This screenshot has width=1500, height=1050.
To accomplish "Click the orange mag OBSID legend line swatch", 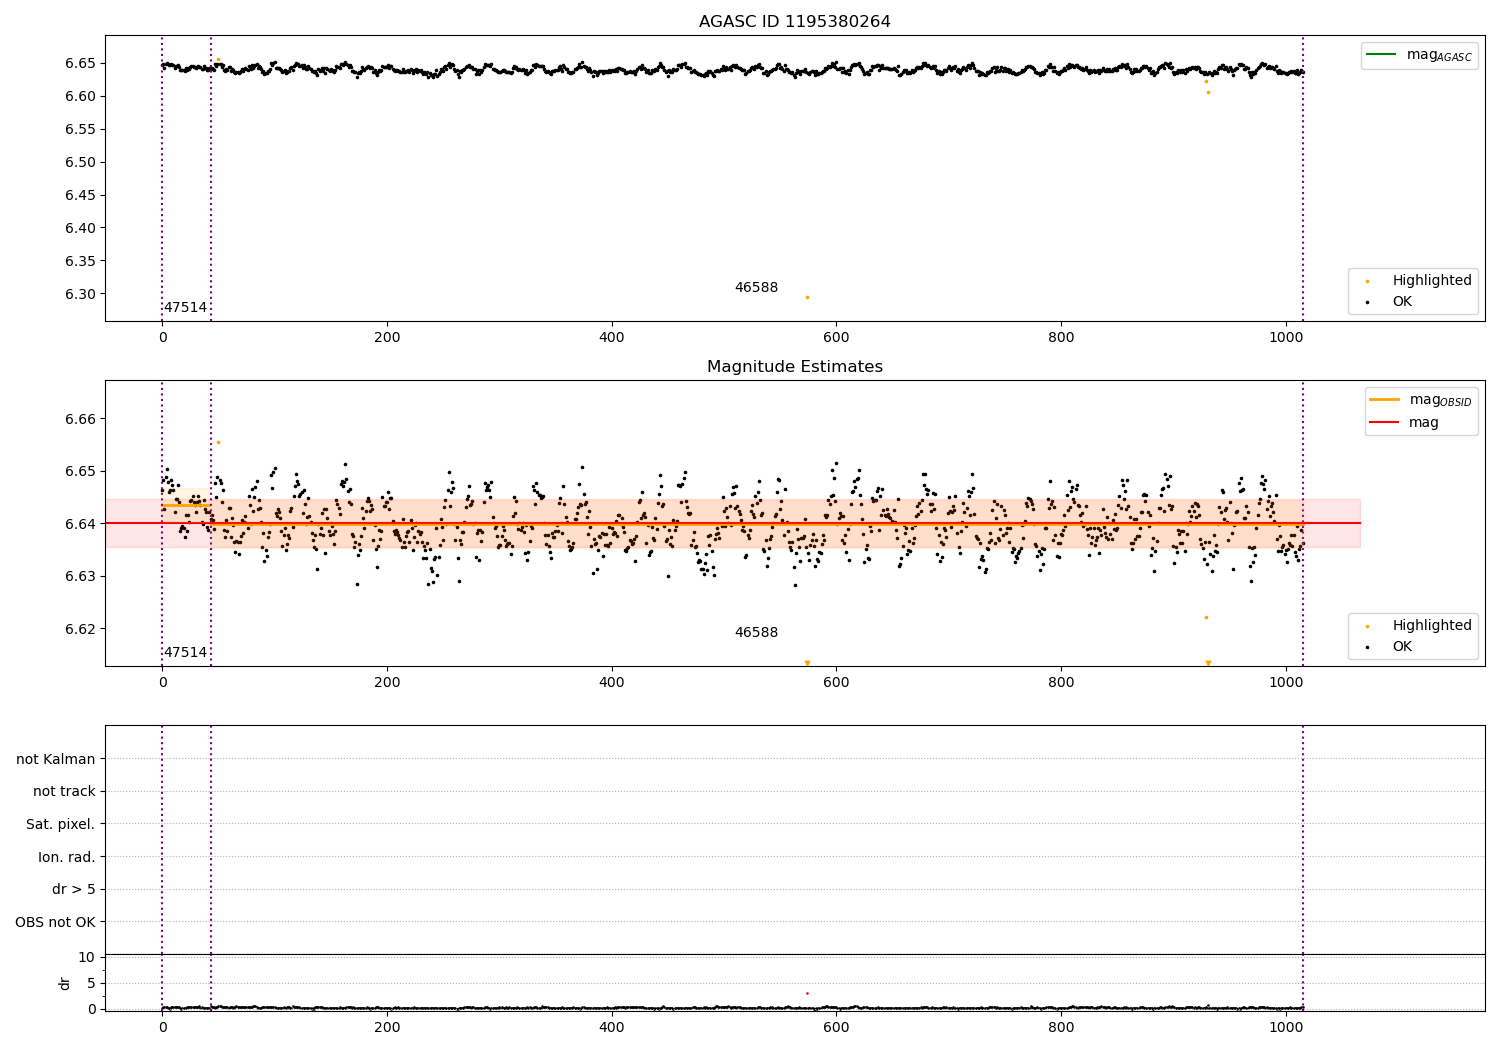I will coord(1384,400).
